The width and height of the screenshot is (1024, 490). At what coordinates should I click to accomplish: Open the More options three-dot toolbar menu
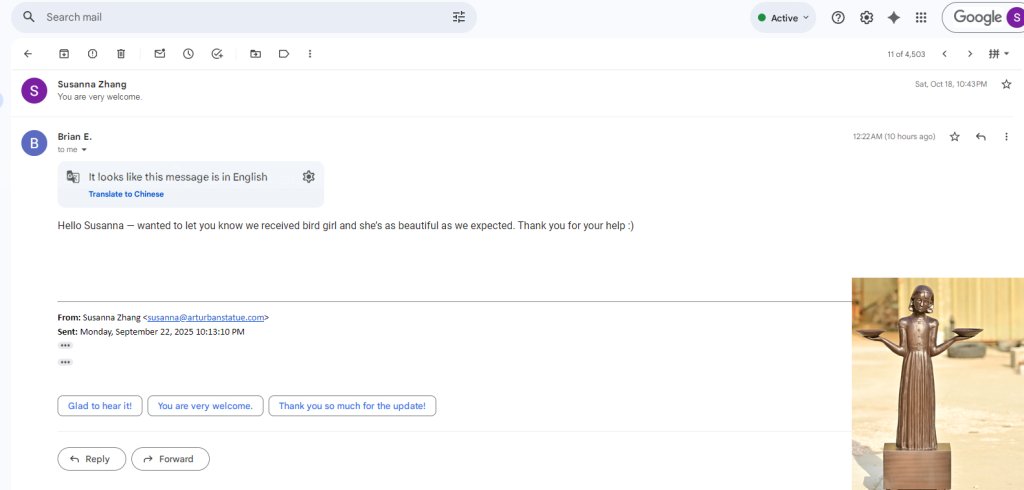(310, 54)
